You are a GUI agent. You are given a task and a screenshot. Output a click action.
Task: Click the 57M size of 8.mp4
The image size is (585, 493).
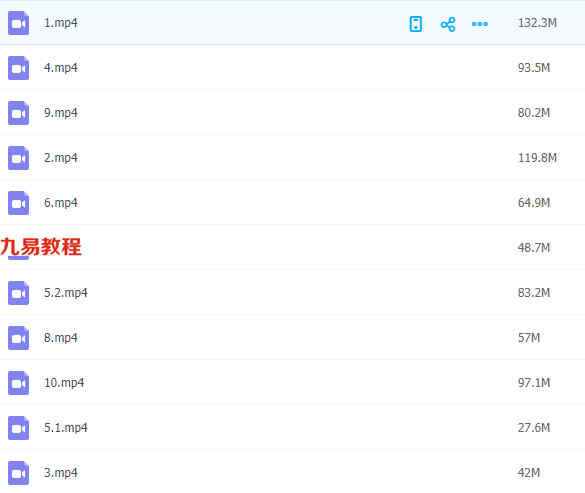(x=529, y=338)
